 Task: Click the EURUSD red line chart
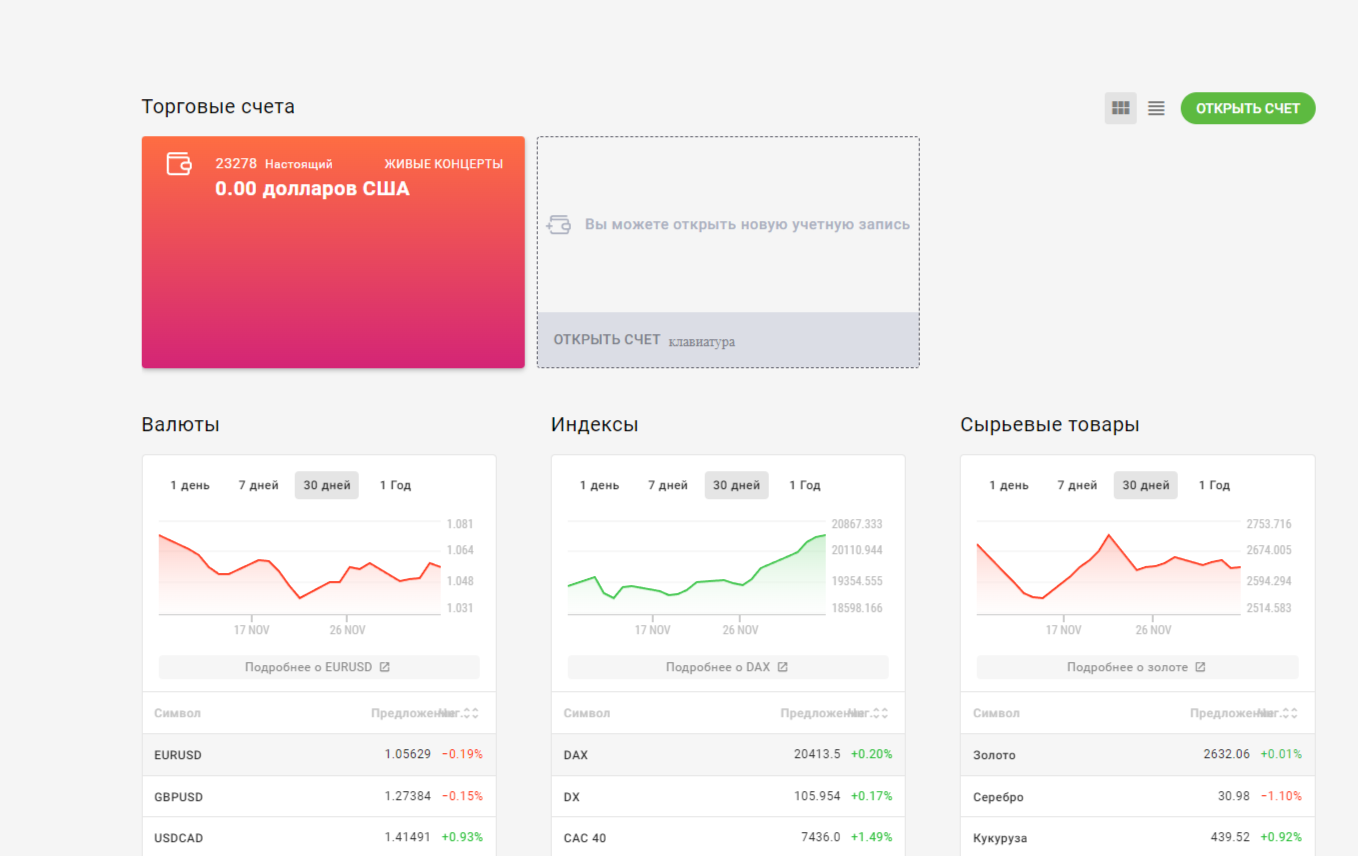[299, 568]
